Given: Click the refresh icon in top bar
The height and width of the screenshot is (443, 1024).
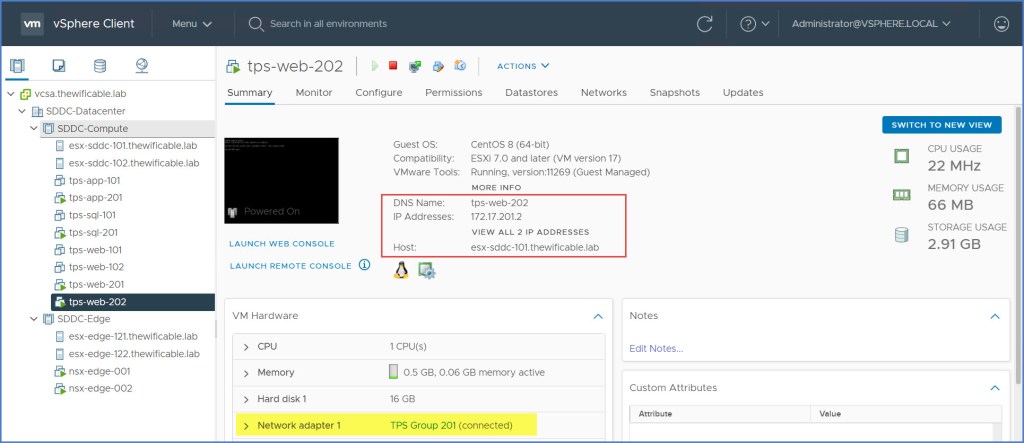Looking at the screenshot, I should (704, 23).
